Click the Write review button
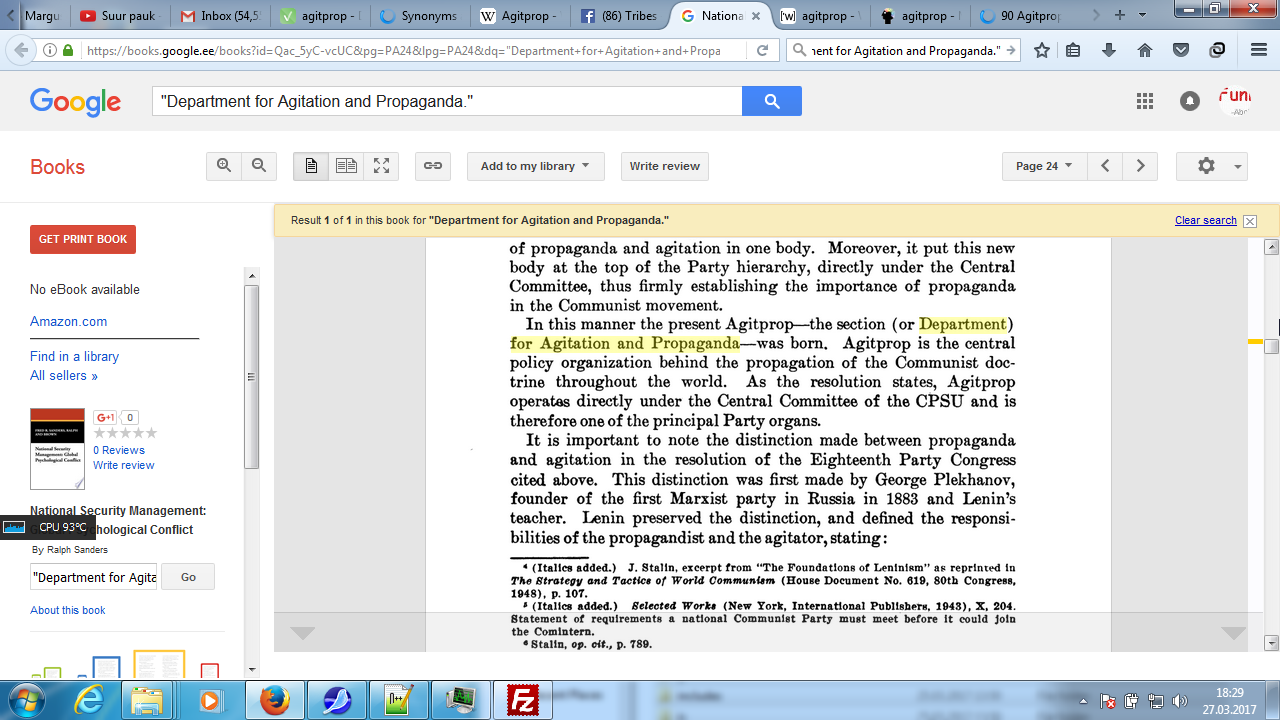 (665, 166)
